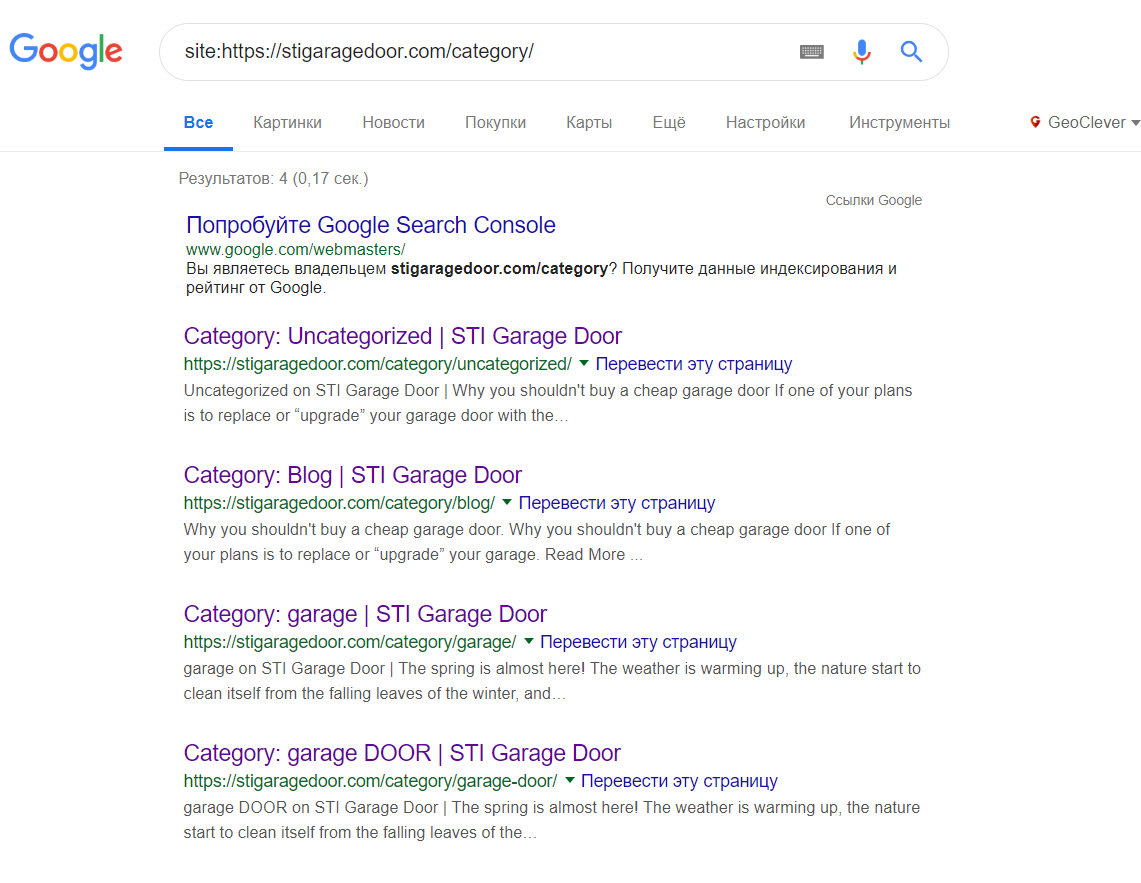This screenshot has height=883, width=1141.
Task: Open Инструменты search tools
Action: (x=899, y=122)
